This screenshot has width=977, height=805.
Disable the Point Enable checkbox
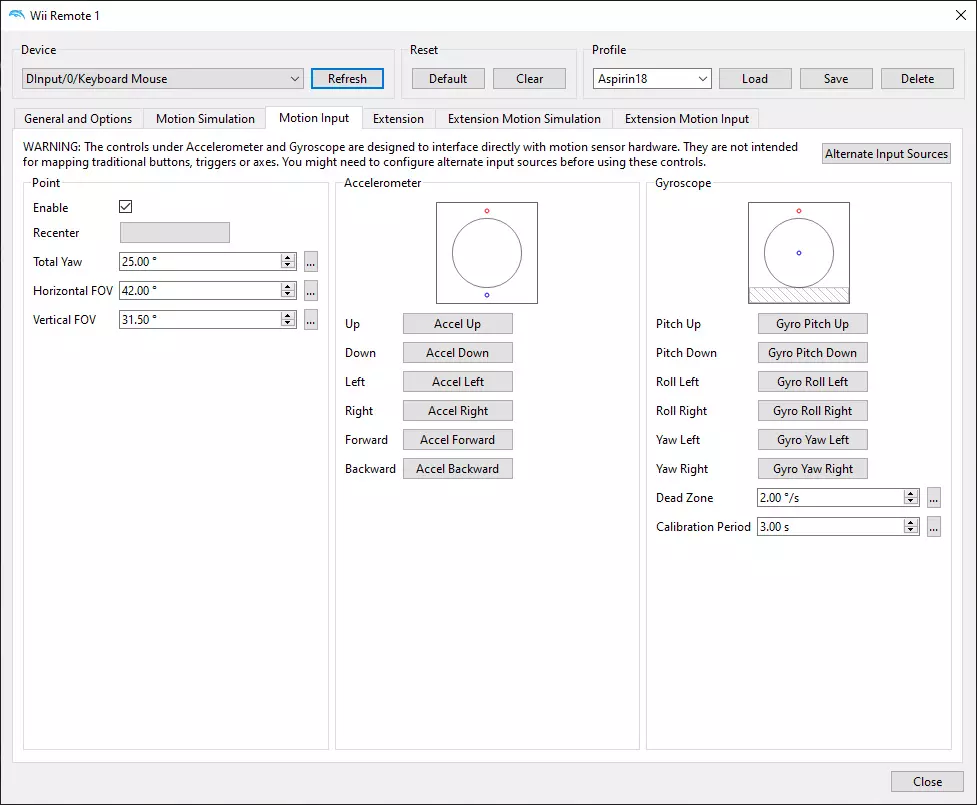(126, 207)
